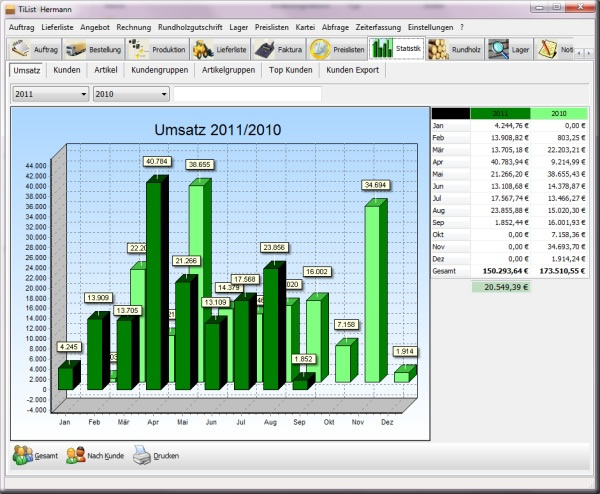Open the Rechnung menu
Image resolution: width=600 pixels, height=494 pixels.
click(134, 28)
